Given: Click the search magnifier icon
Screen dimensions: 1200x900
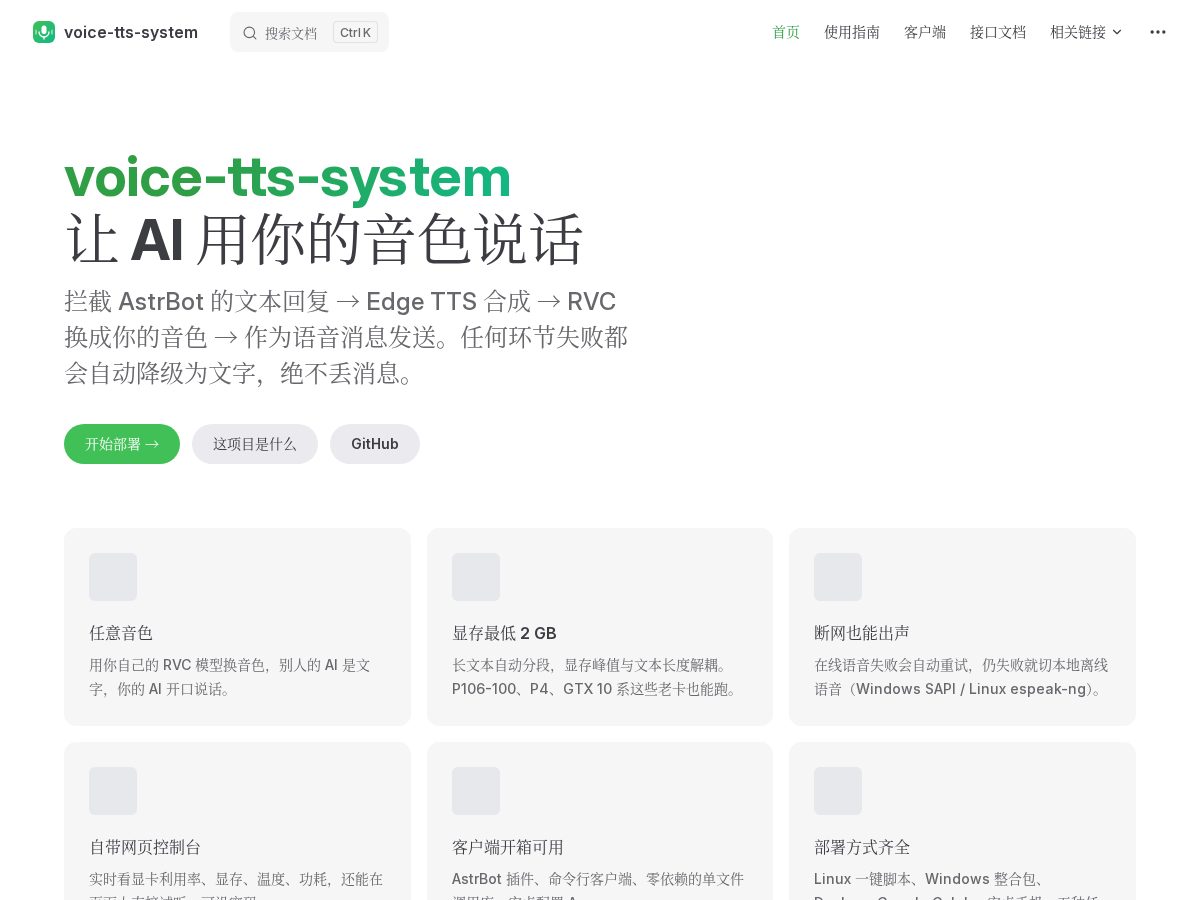Looking at the screenshot, I should pyautogui.click(x=250, y=33).
